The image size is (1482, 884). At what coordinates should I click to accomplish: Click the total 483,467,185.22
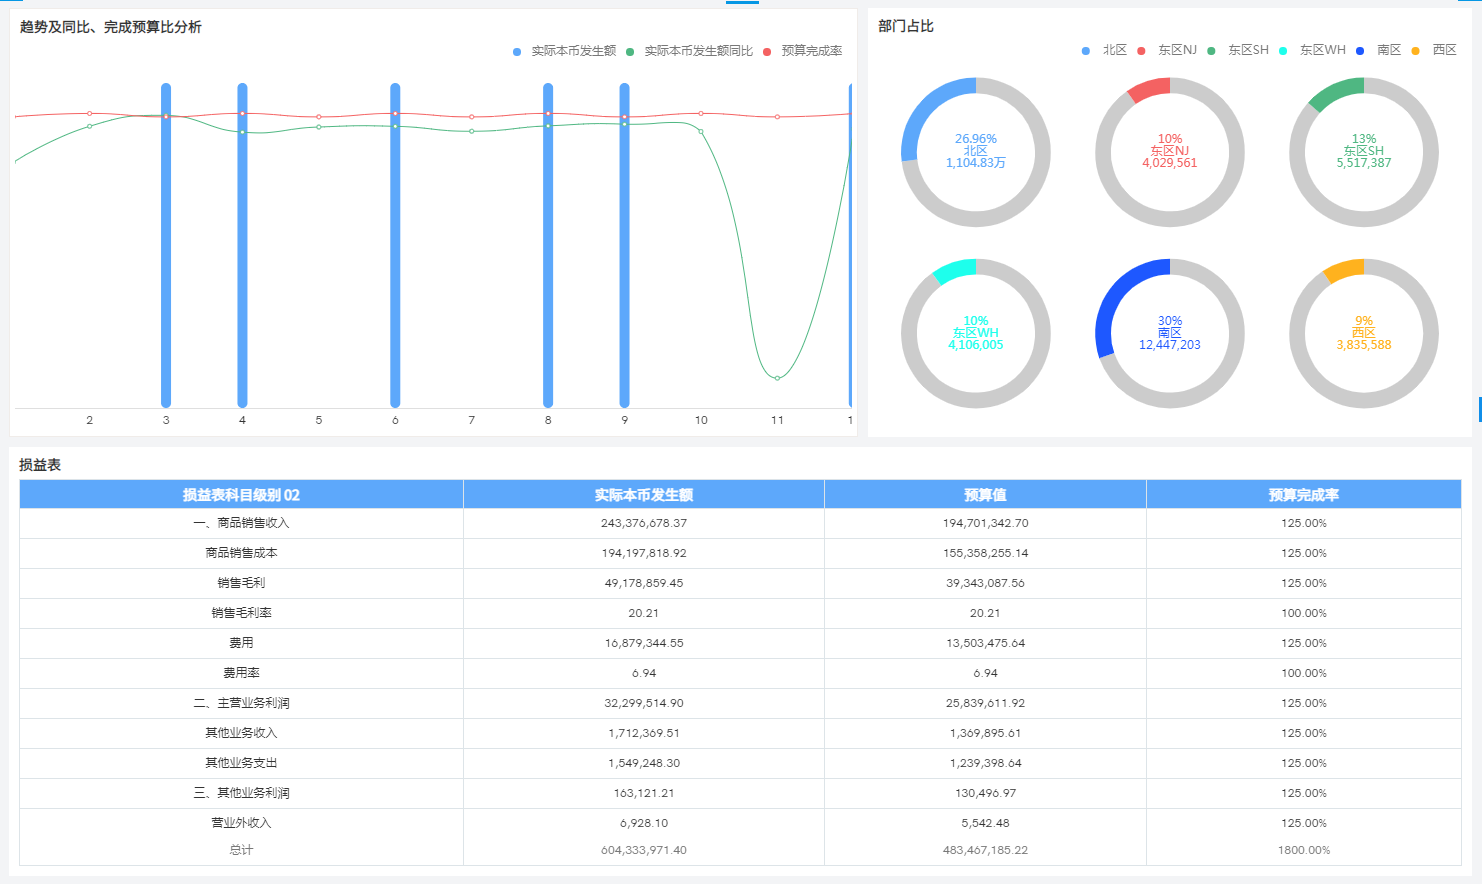tap(985, 850)
